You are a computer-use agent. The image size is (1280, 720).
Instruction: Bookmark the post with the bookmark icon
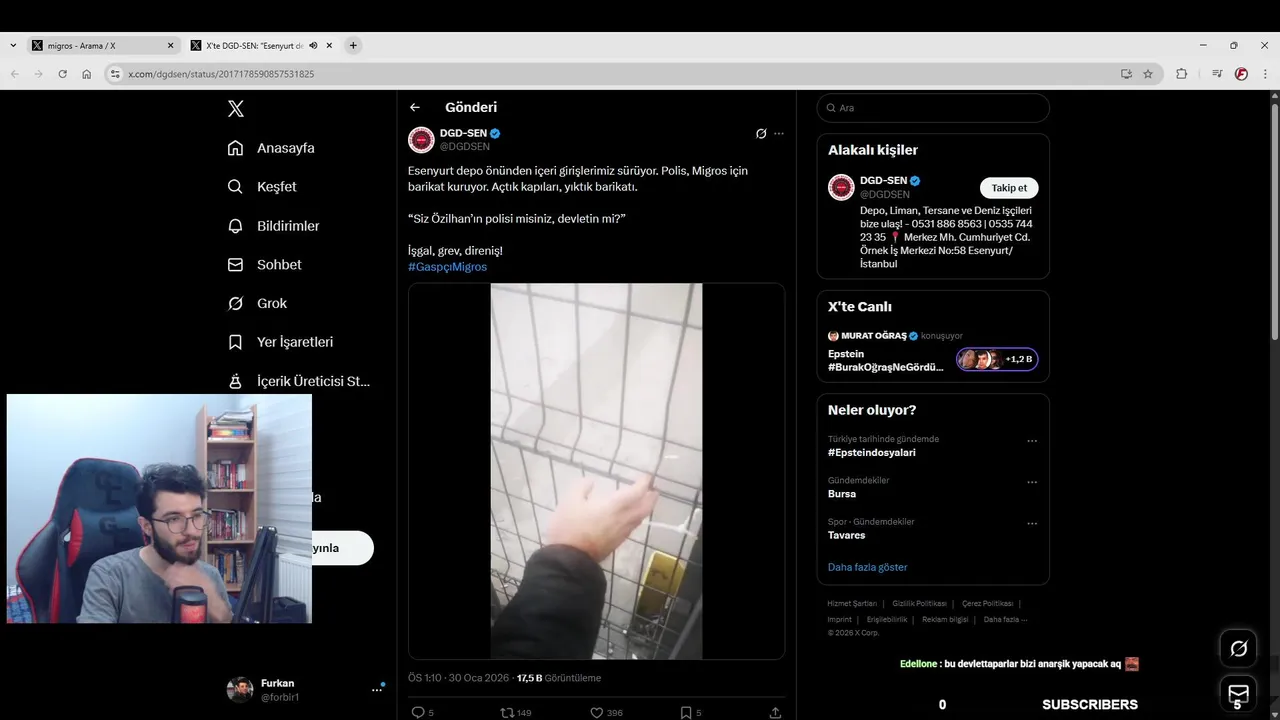click(x=686, y=712)
